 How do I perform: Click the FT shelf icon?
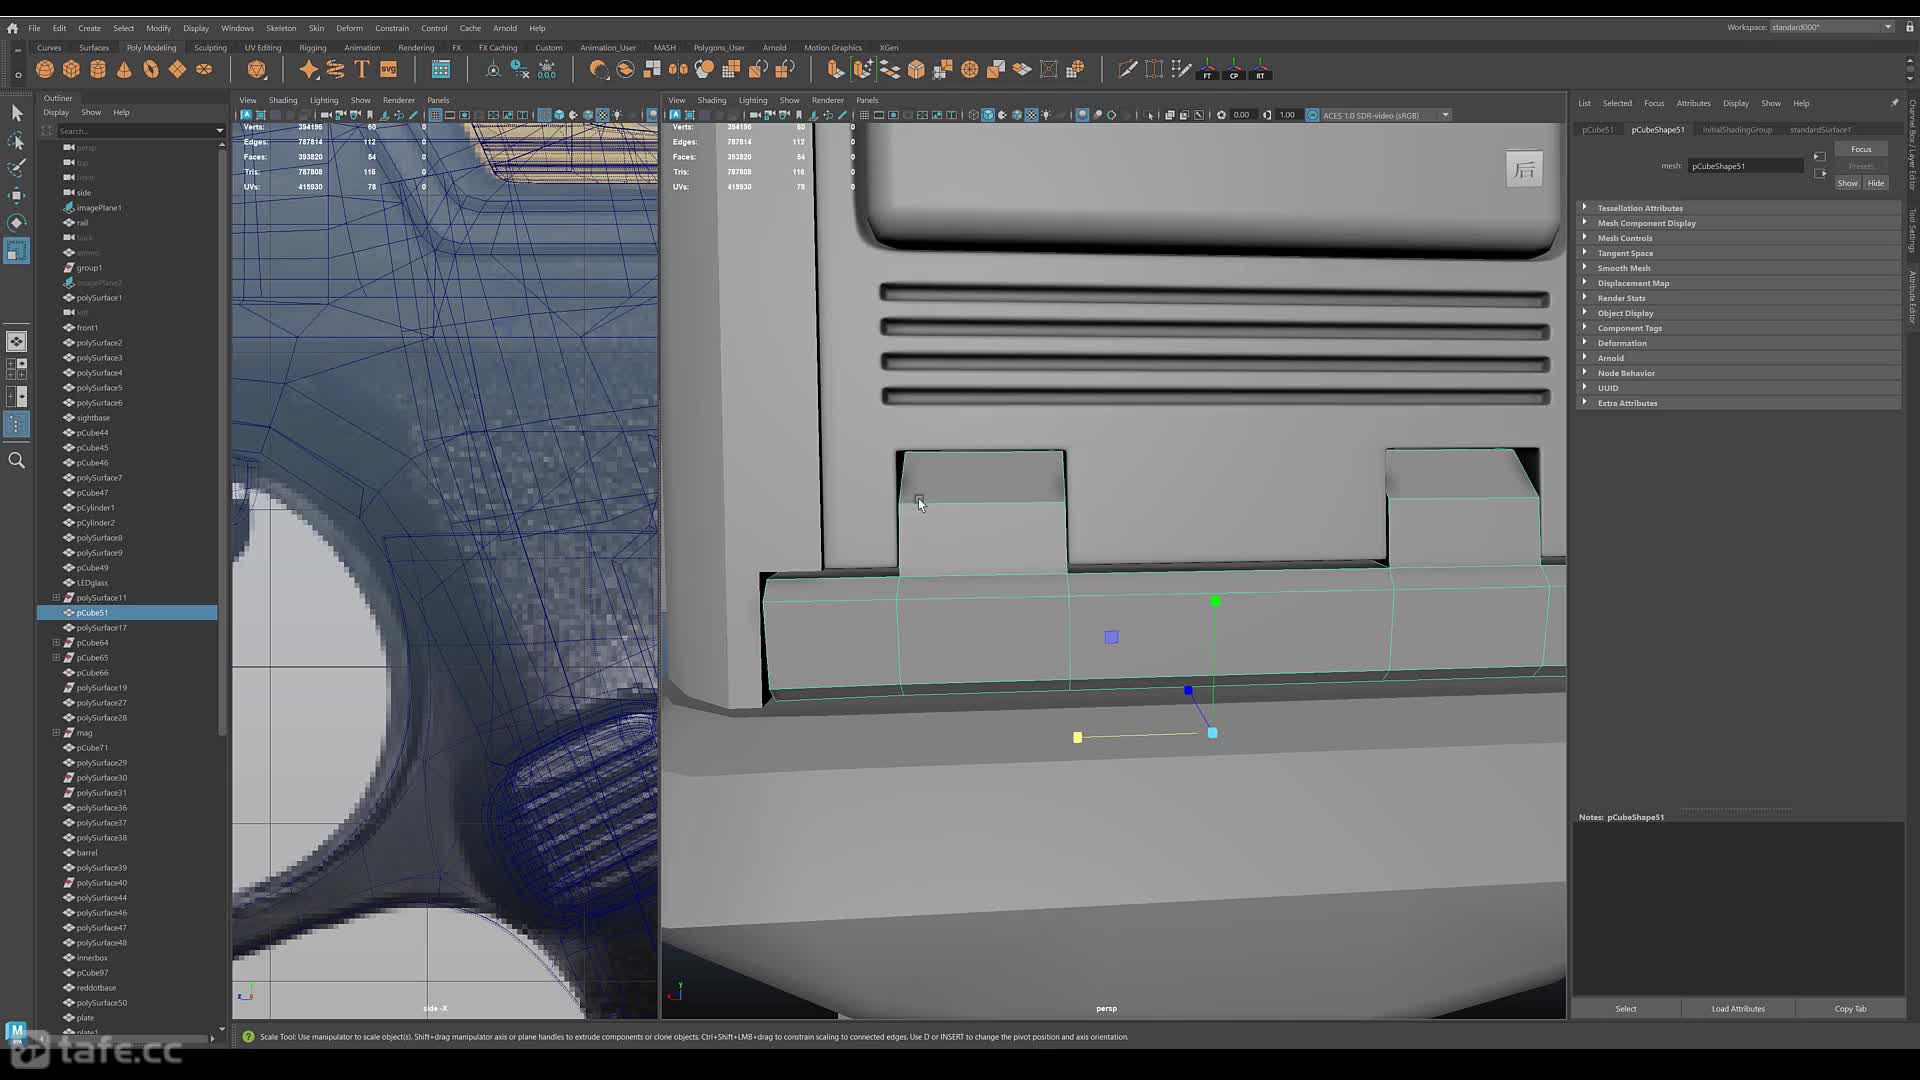pos(1207,69)
